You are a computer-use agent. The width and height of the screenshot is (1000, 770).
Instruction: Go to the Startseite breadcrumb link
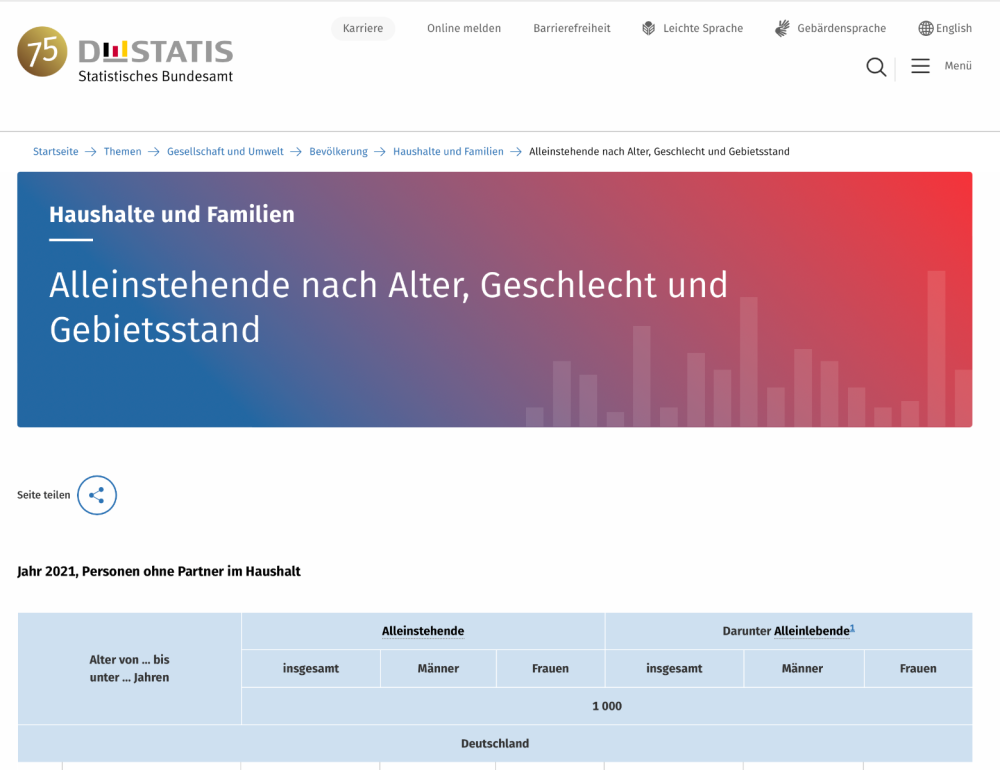point(55,151)
